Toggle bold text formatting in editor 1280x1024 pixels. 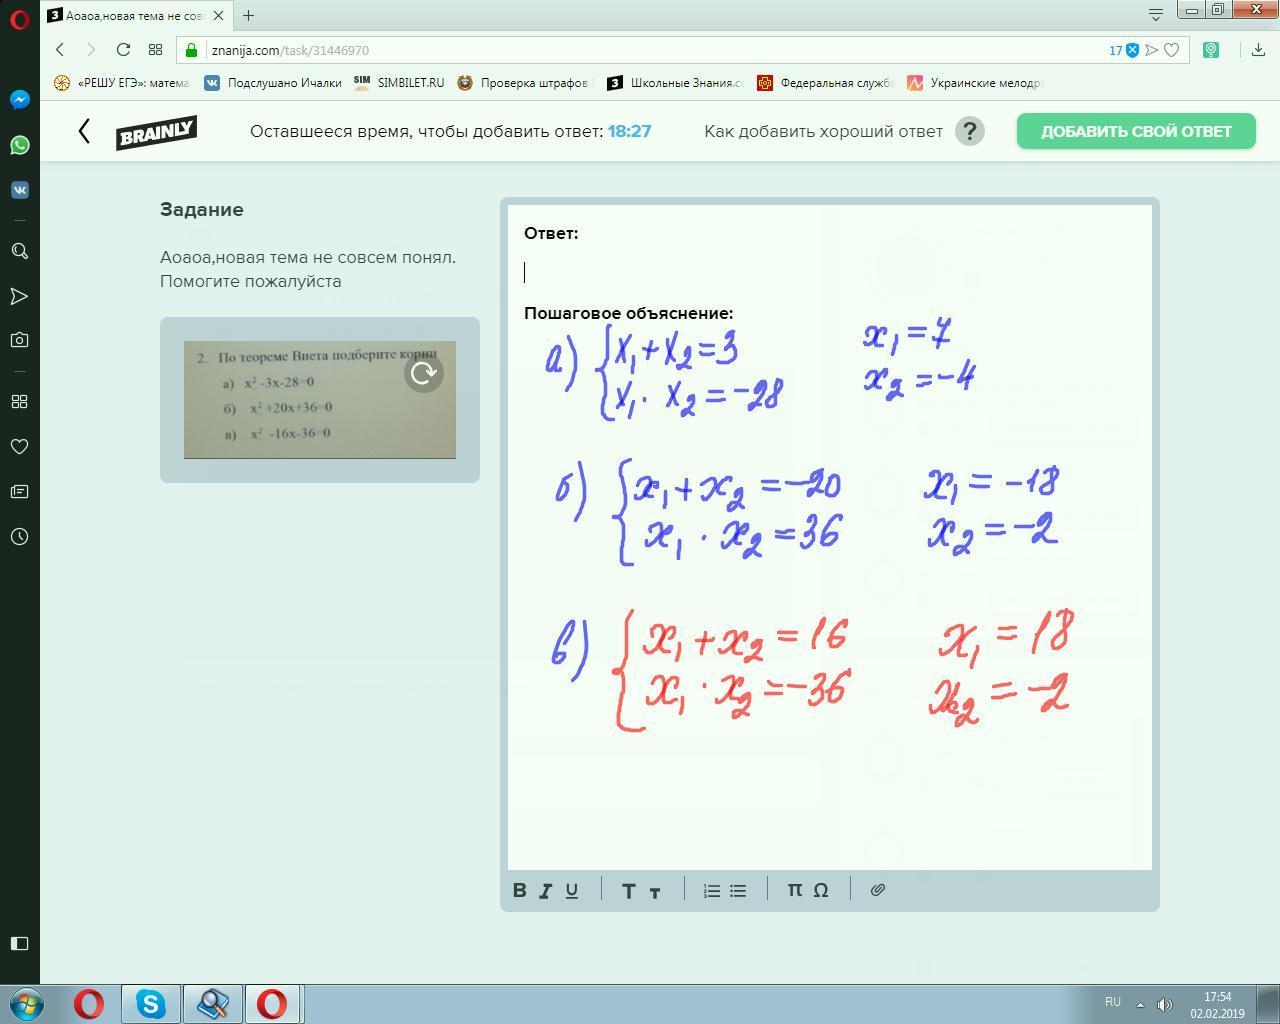tap(520, 890)
